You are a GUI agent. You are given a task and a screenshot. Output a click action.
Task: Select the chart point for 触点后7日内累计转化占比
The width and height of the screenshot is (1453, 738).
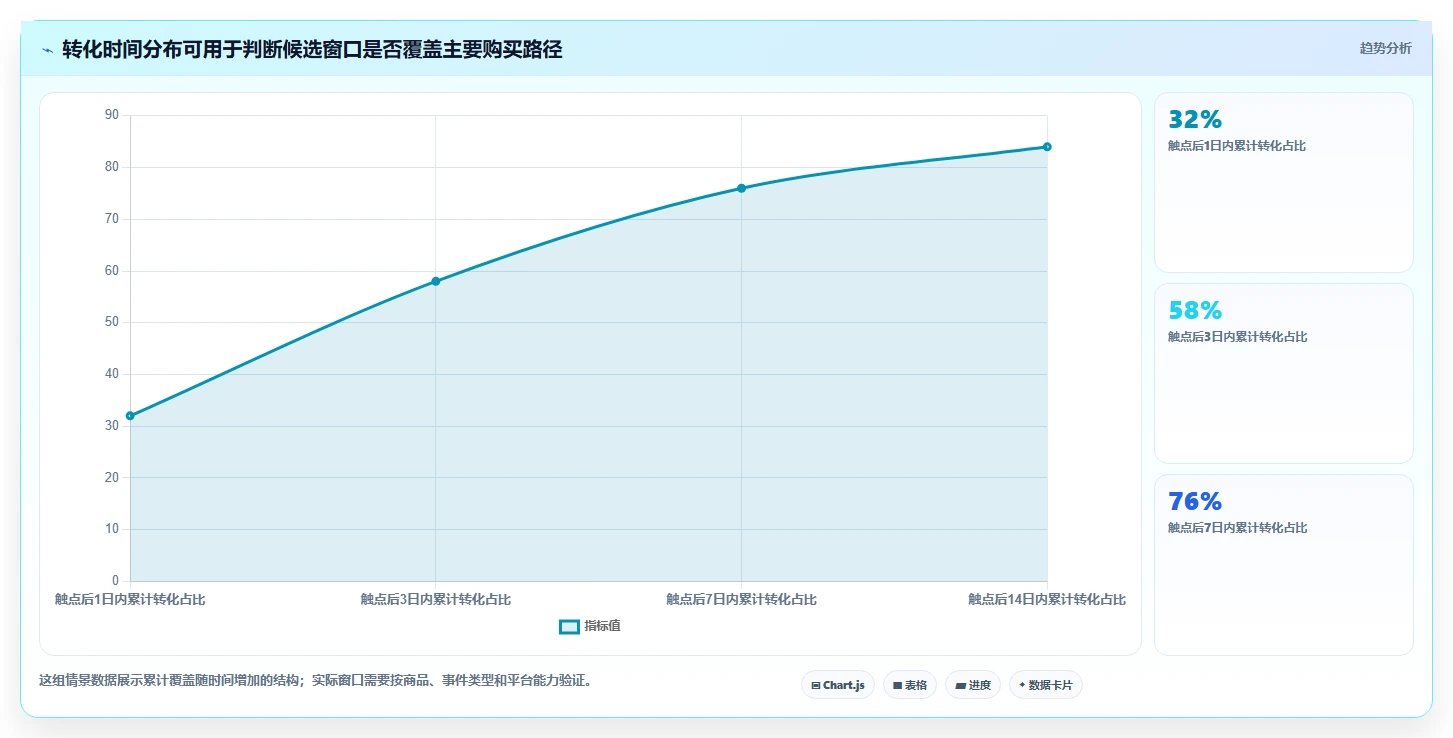tap(741, 188)
